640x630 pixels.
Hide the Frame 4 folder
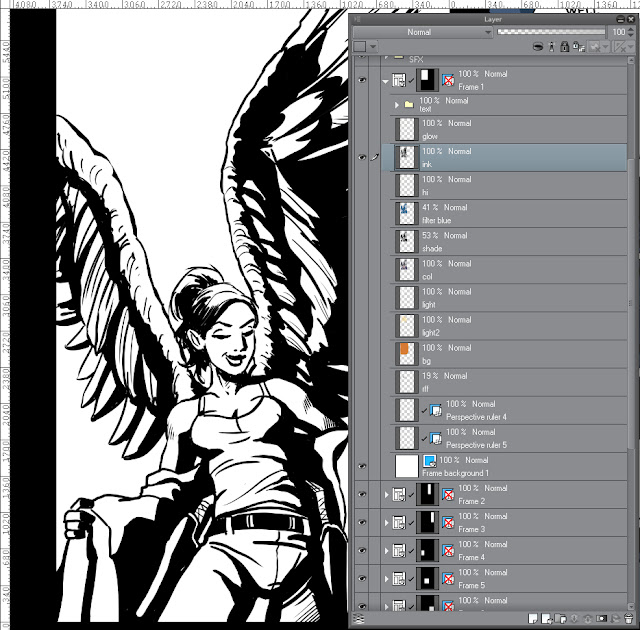362,551
